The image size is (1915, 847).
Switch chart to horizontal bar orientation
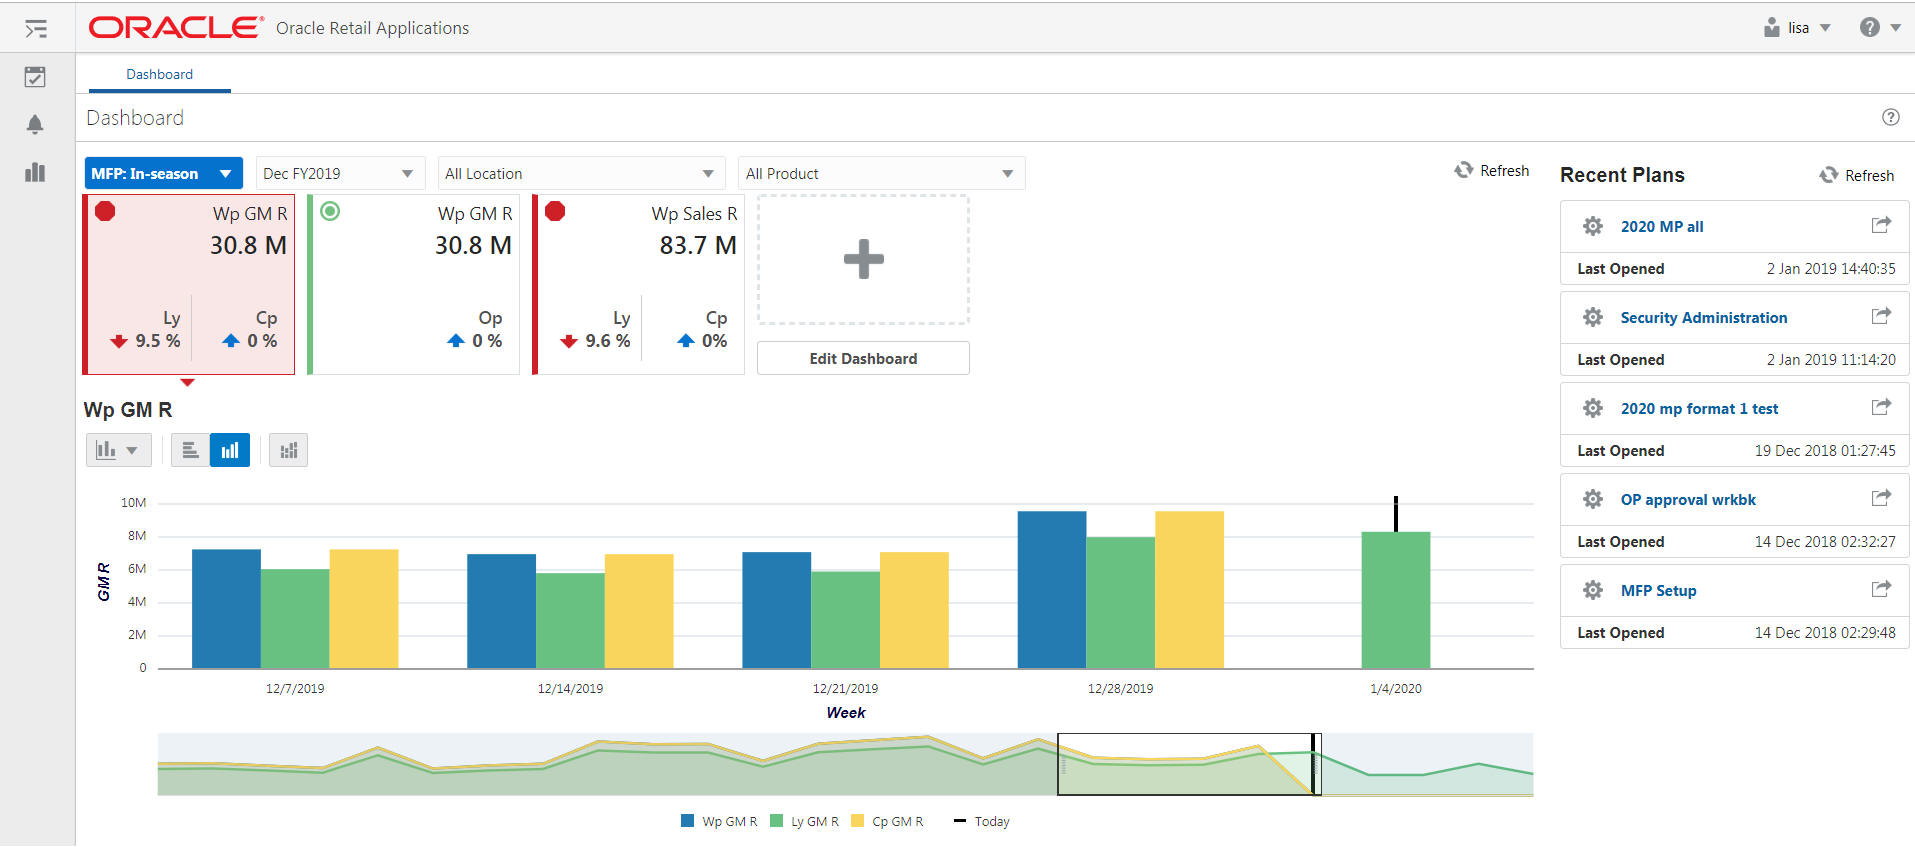coord(190,450)
